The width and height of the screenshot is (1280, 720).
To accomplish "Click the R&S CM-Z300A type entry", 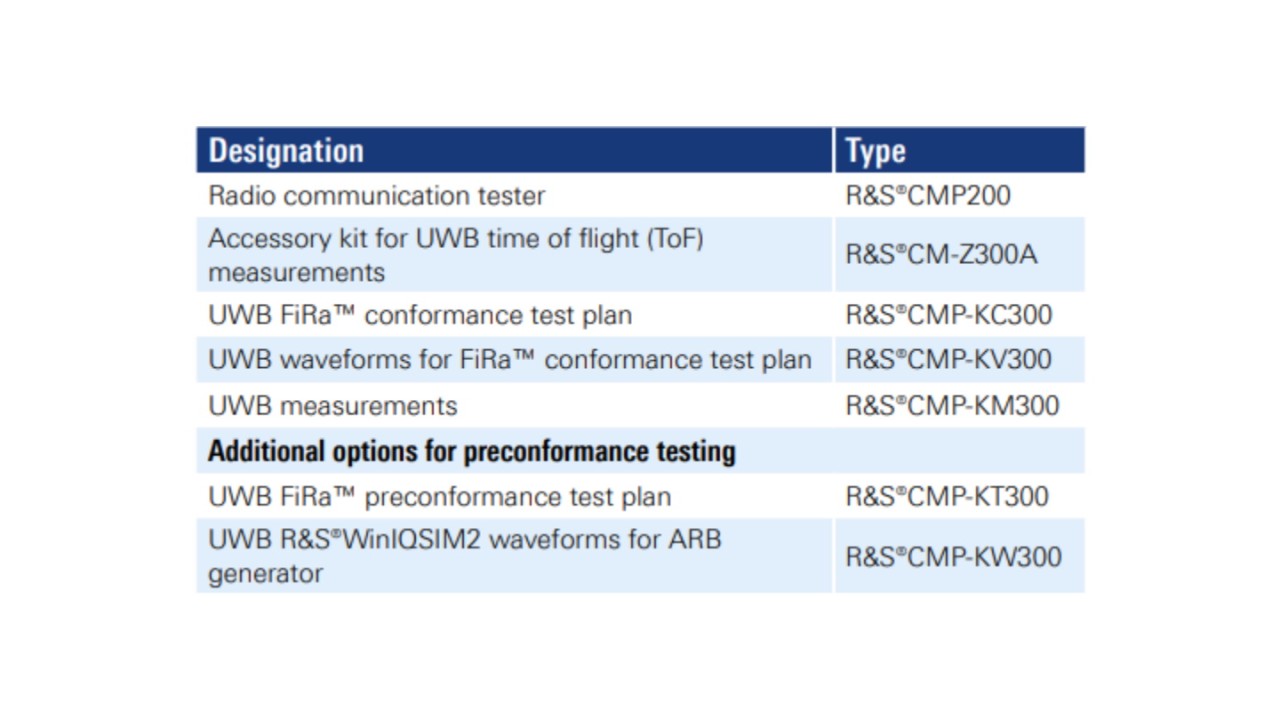I will [941, 255].
